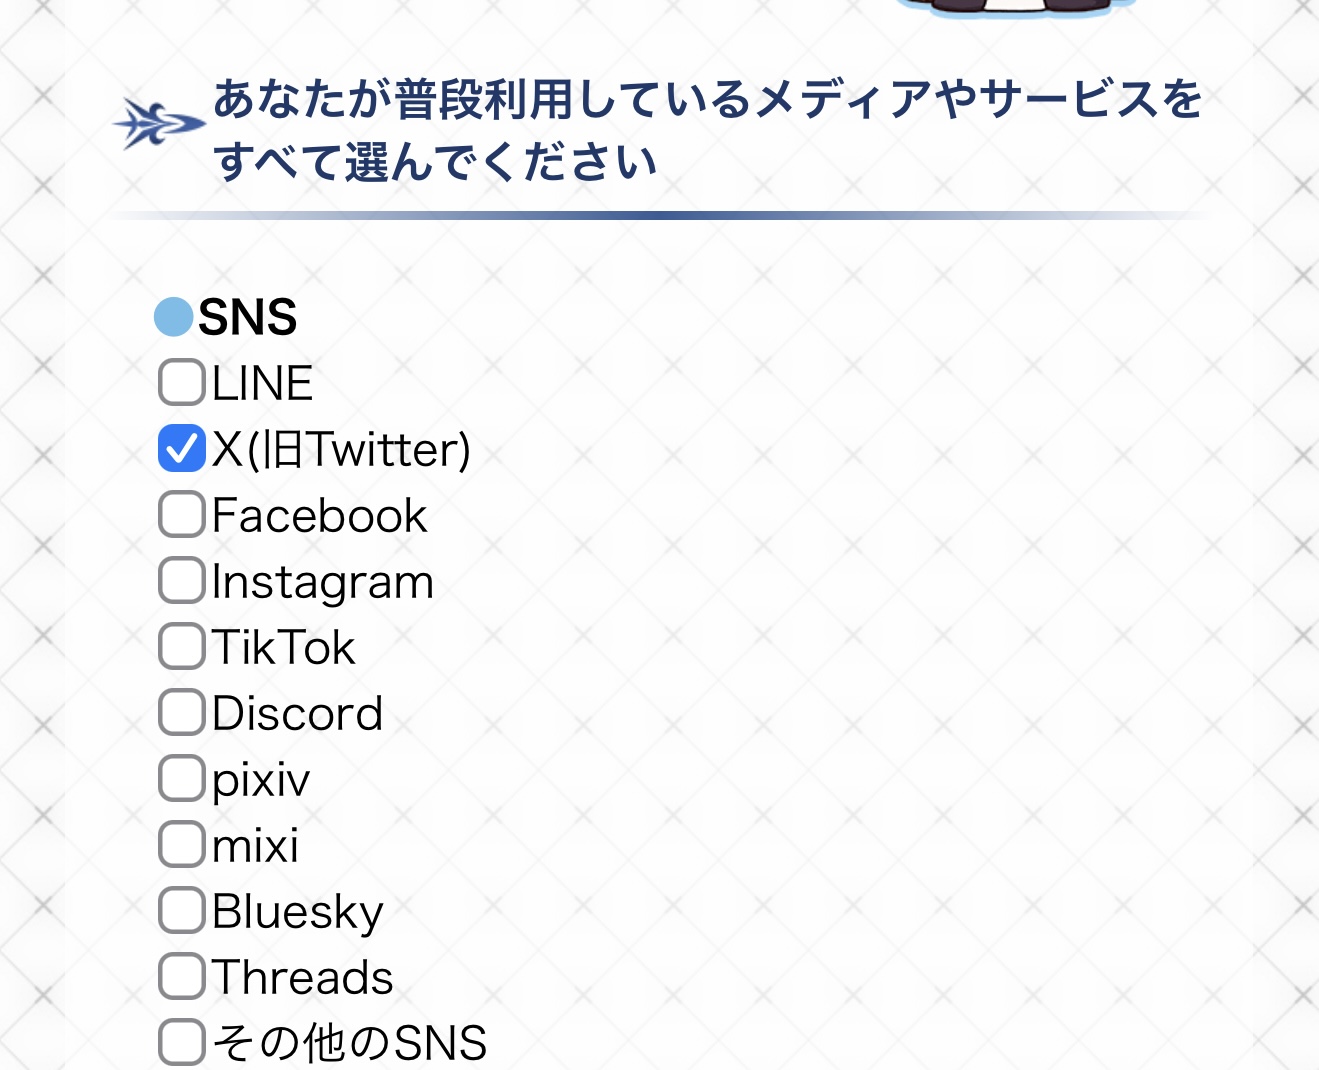Mark the mixi checkbox

181,844
